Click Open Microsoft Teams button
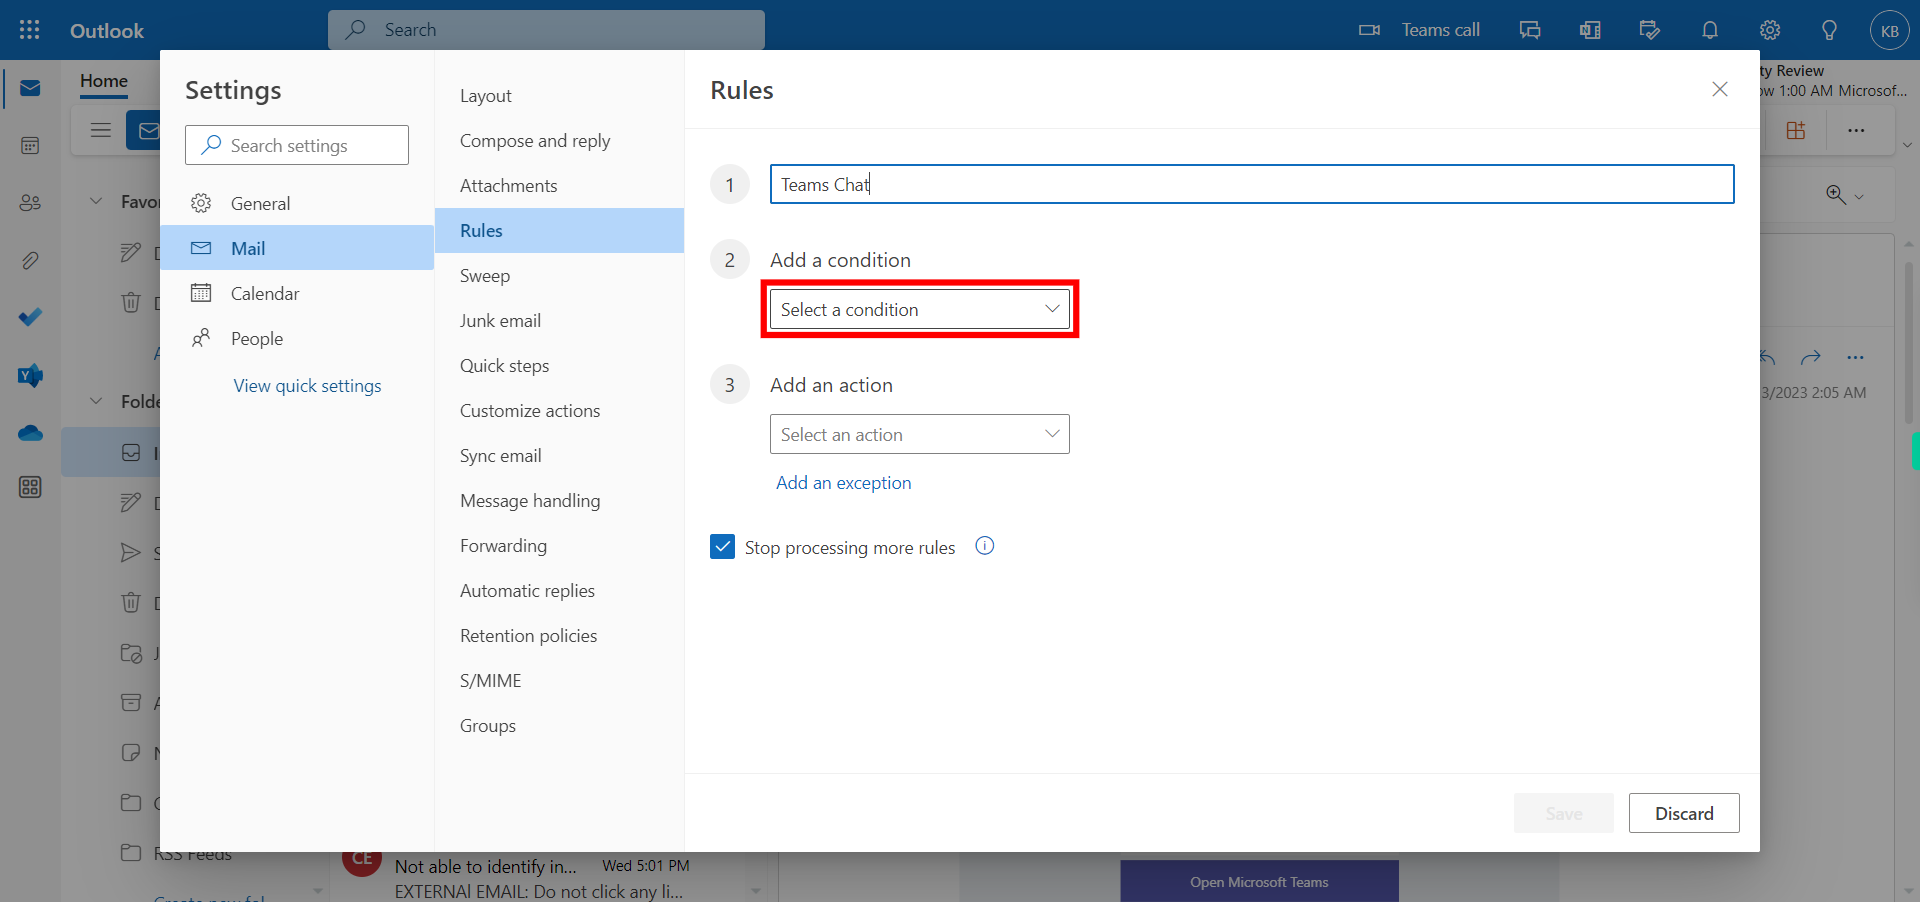Screen dimensions: 1920x902 (x=1259, y=882)
